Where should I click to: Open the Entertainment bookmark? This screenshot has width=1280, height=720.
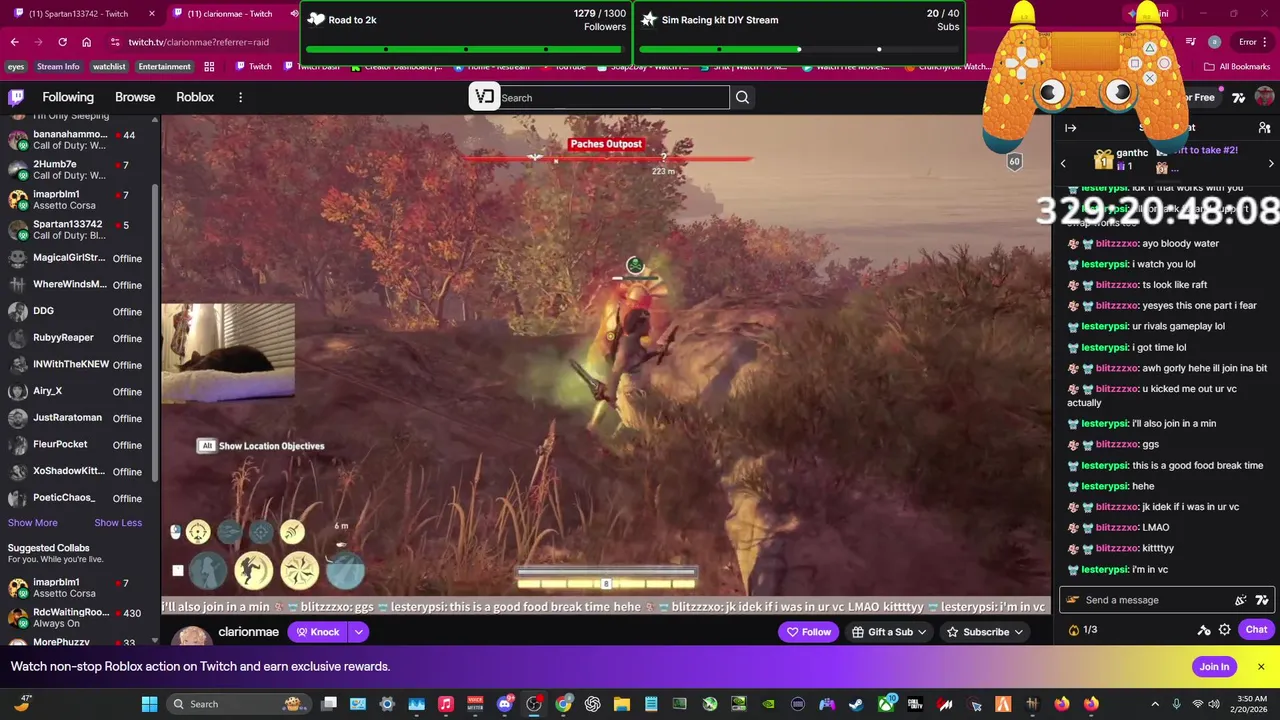tap(164, 67)
